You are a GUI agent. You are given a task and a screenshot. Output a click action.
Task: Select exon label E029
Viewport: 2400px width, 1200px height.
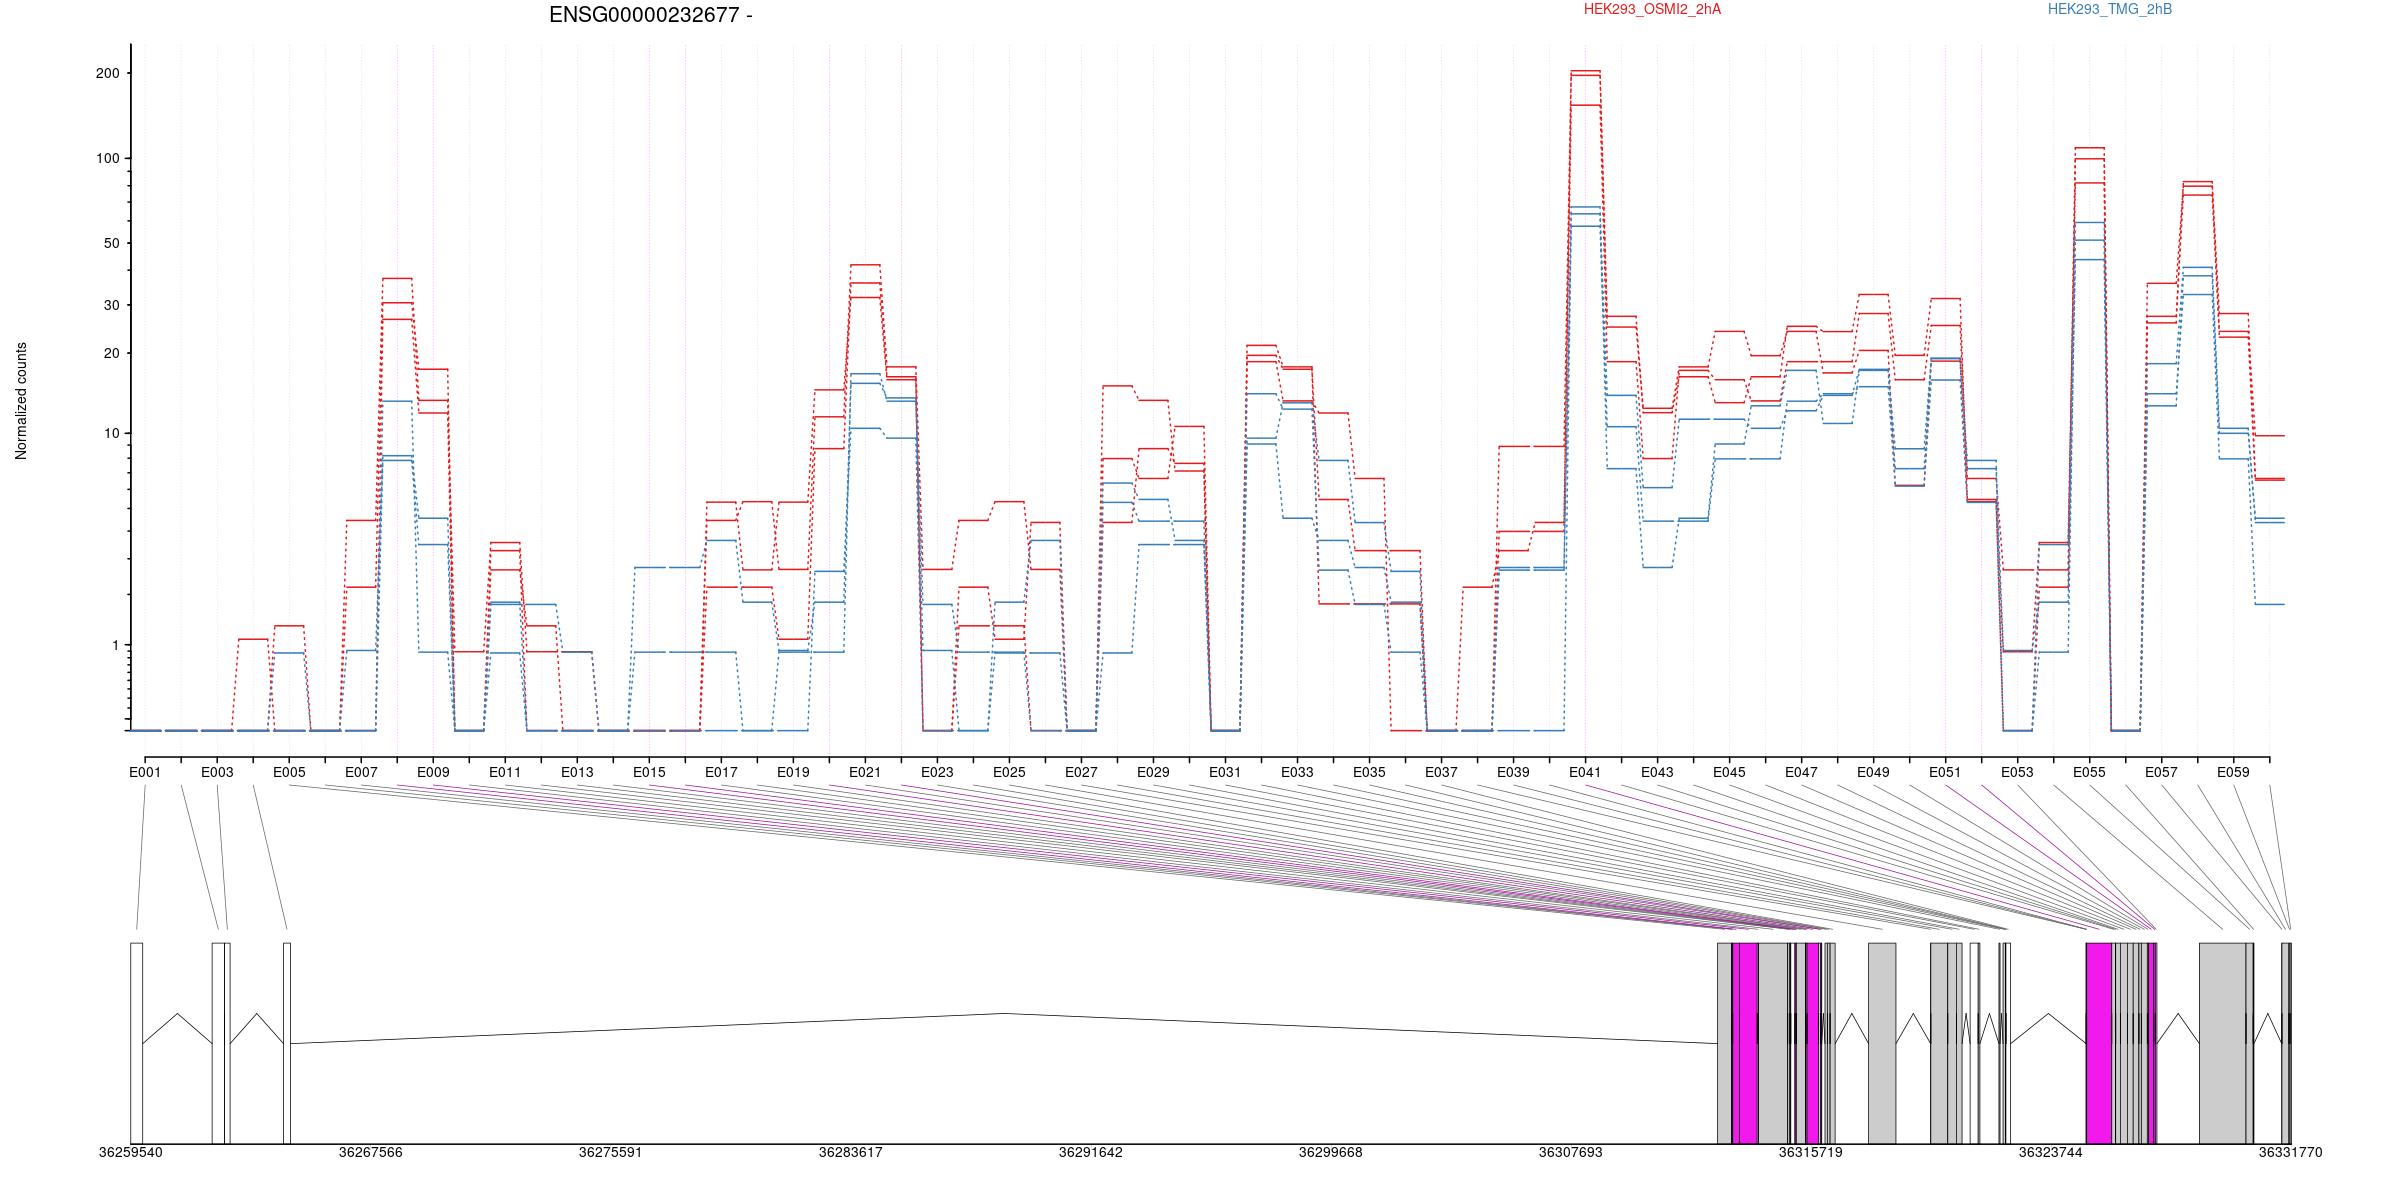[1153, 772]
